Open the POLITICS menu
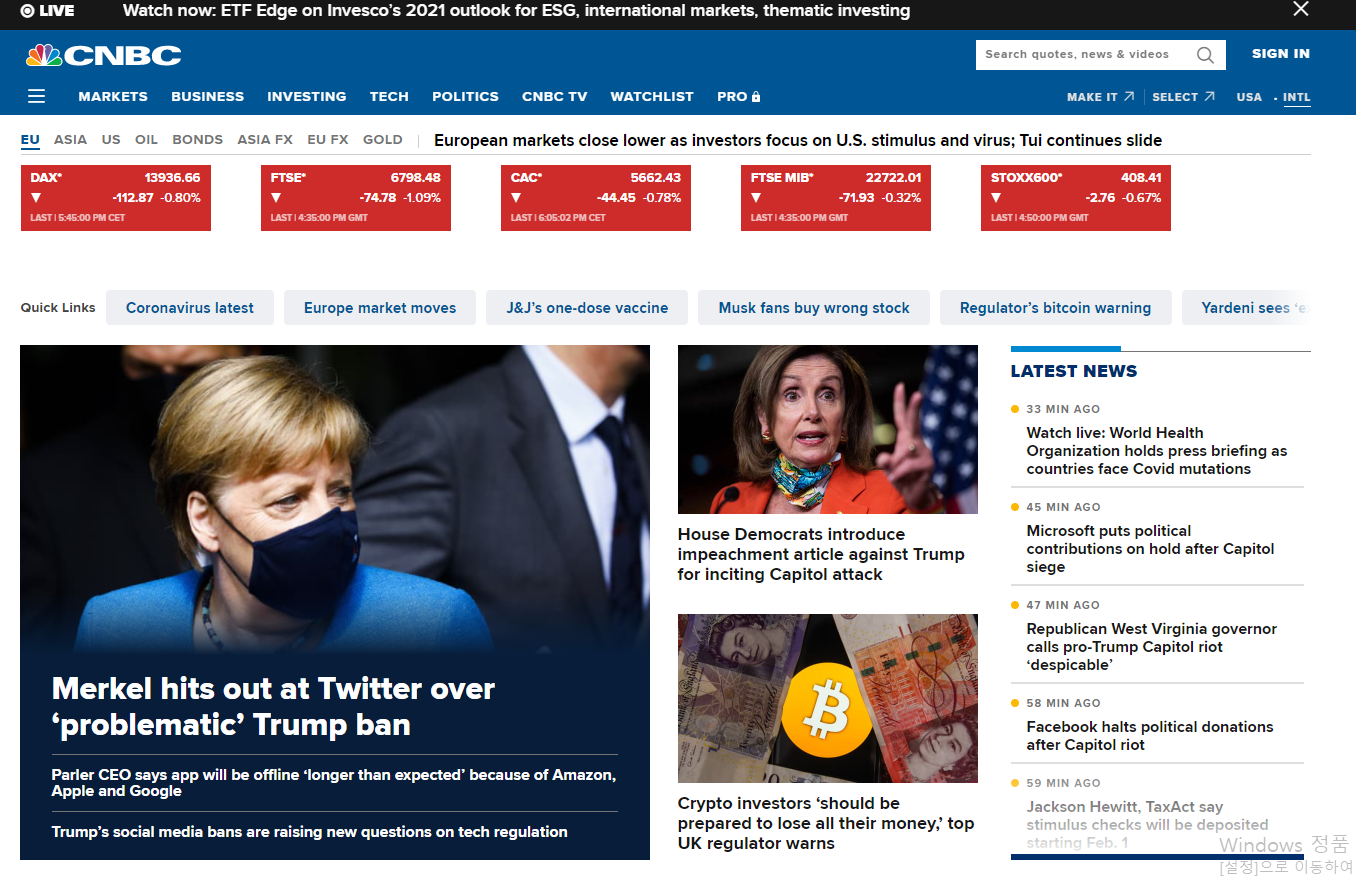The height and width of the screenshot is (895, 1356). 465,97
